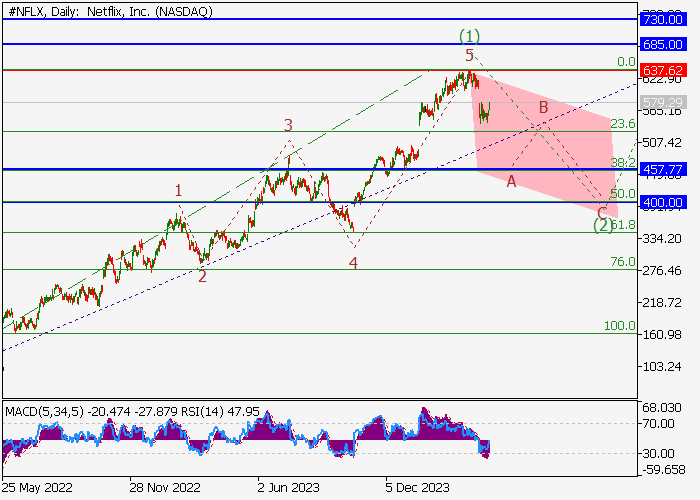Click the pink projected correction channel
700x500 pixels.
(x=544, y=145)
